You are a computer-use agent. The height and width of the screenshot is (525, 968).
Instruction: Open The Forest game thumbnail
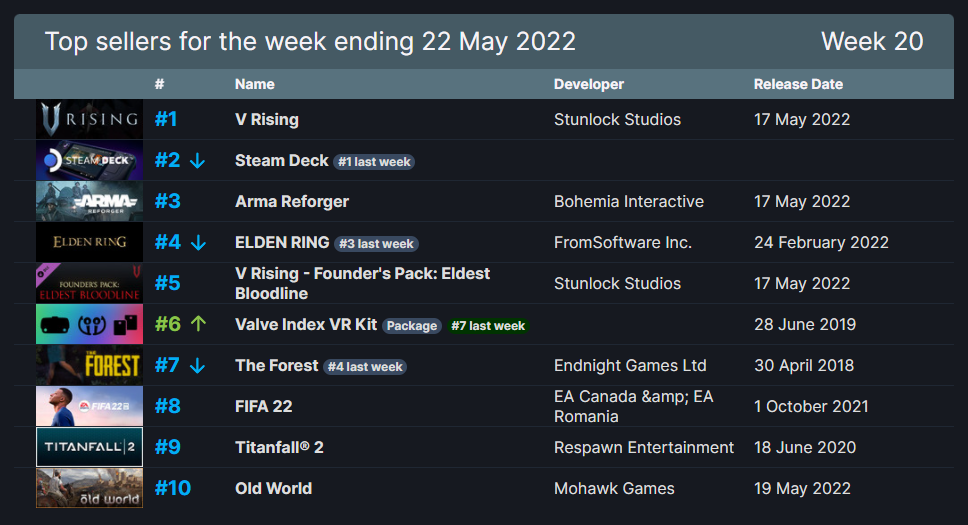(x=89, y=365)
